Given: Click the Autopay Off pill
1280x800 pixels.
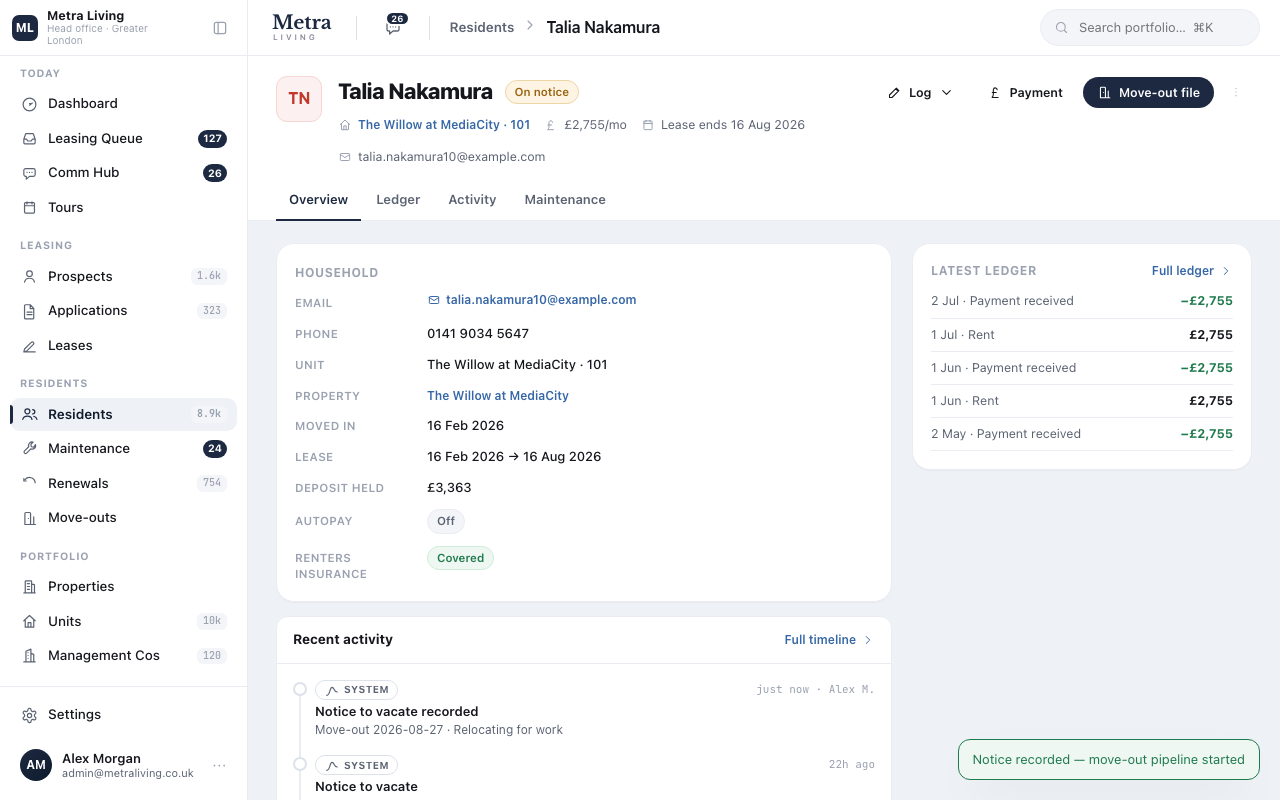Looking at the screenshot, I should tap(446, 521).
